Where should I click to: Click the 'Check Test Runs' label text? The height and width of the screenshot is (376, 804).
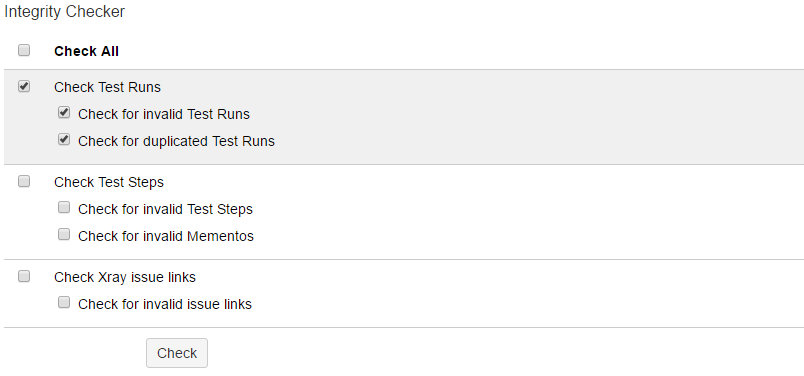pos(108,87)
